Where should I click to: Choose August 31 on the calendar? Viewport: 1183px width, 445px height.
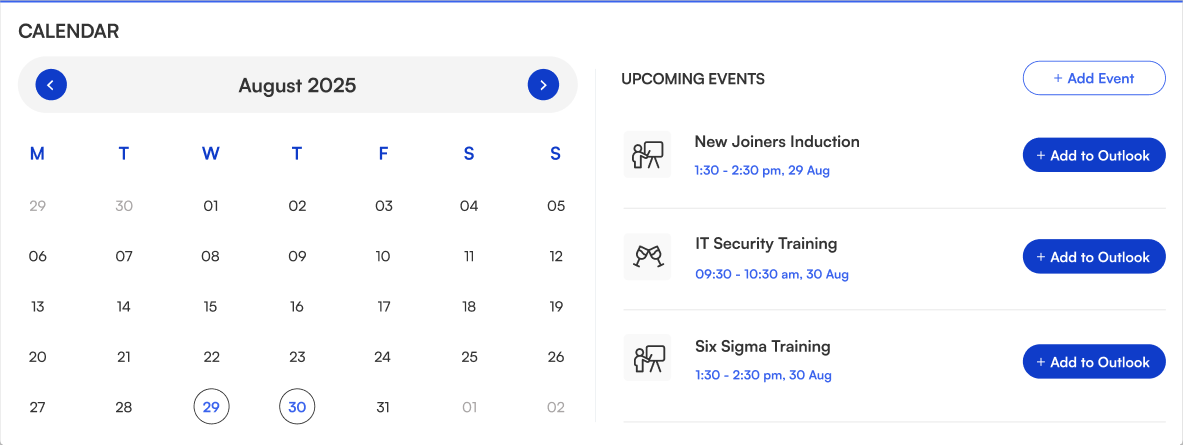click(x=383, y=407)
